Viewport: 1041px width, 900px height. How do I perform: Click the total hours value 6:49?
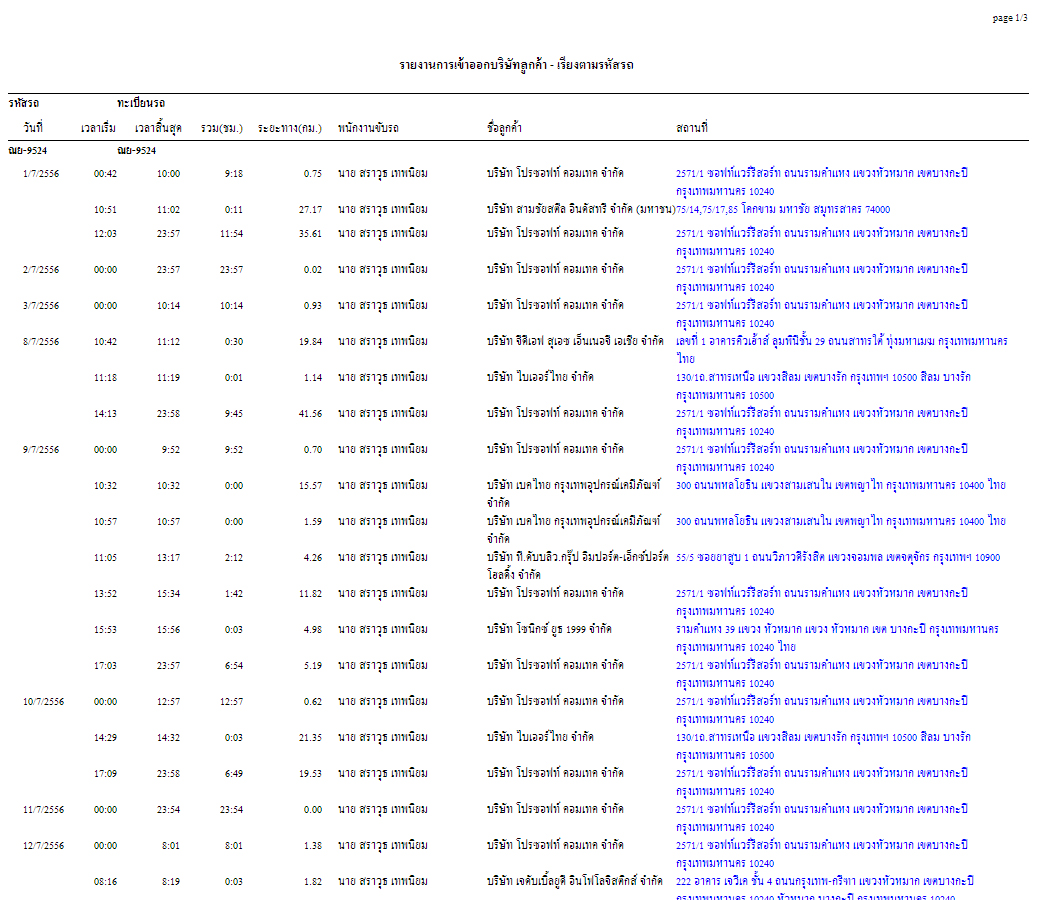tap(234, 774)
